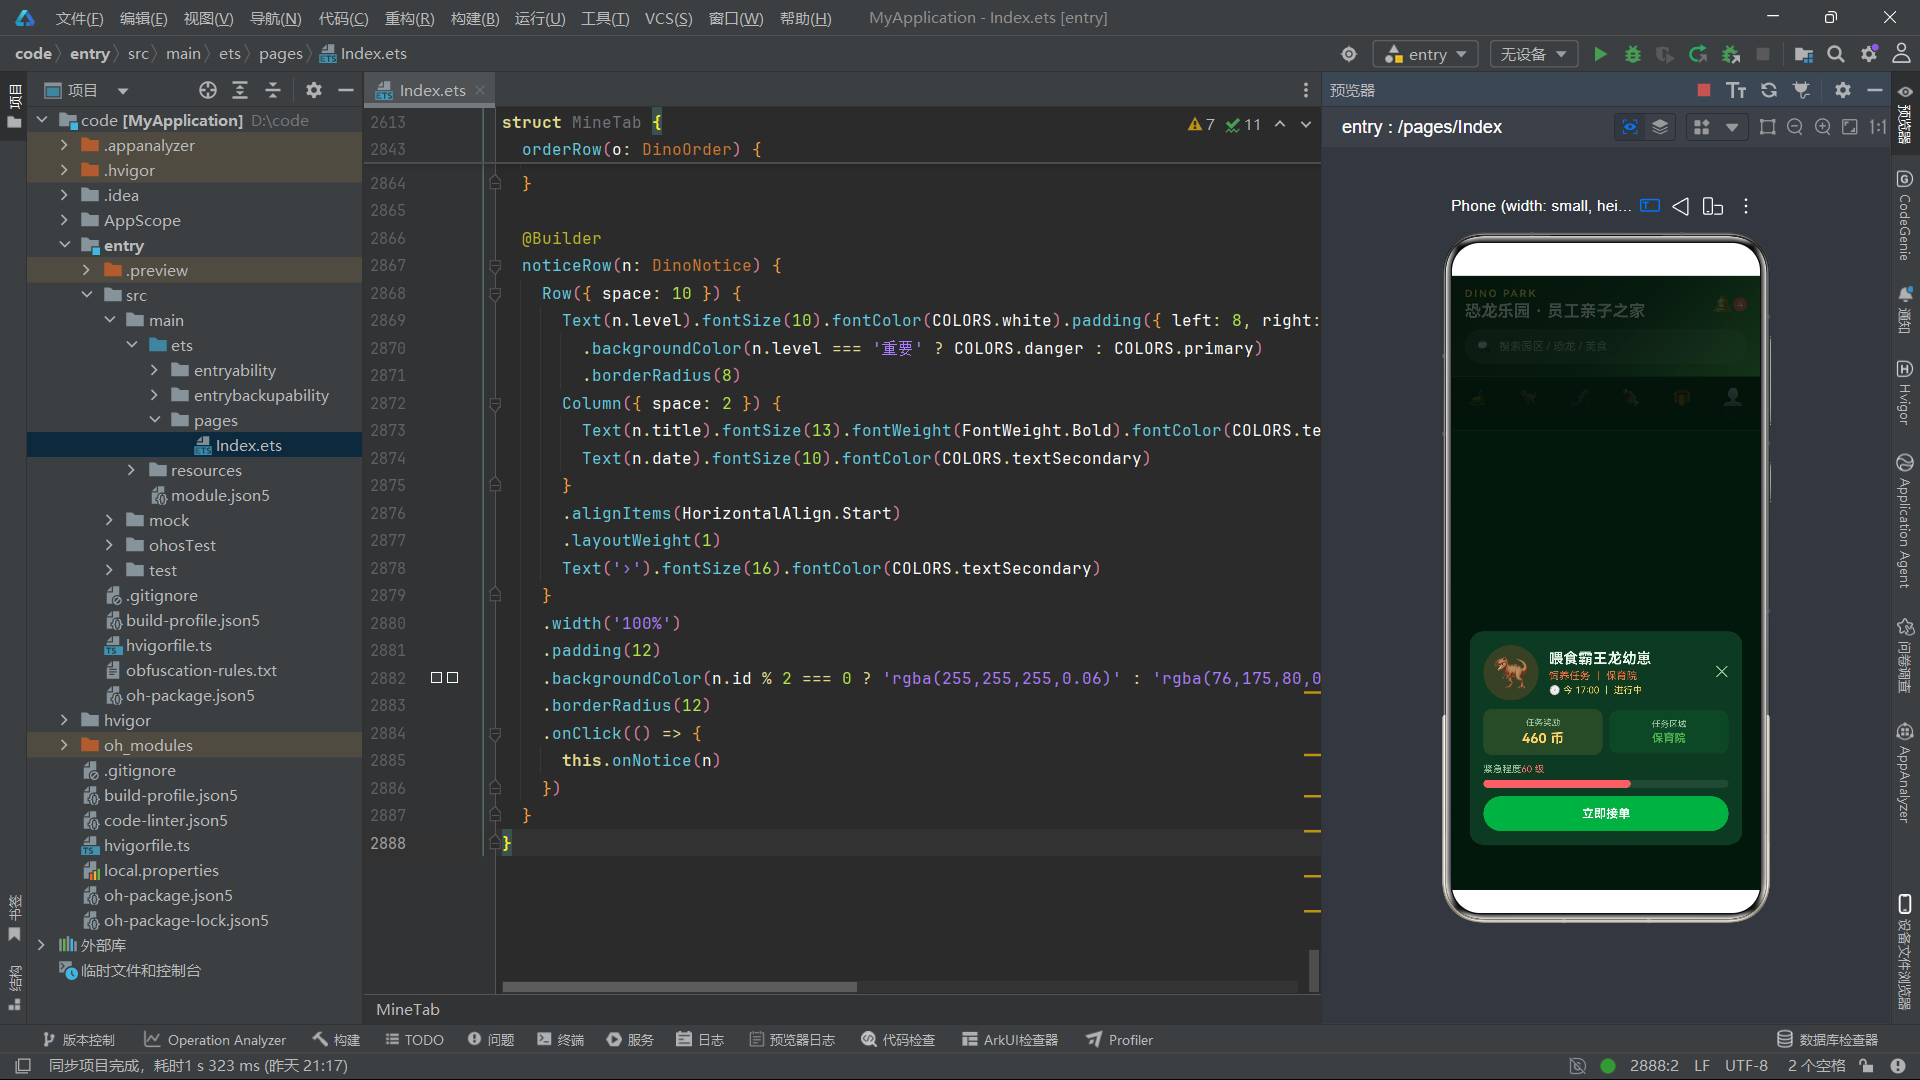Viewport: 1920px width, 1080px height.
Task: Click white color swatch in line 2882 gutter
Action: (436, 678)
